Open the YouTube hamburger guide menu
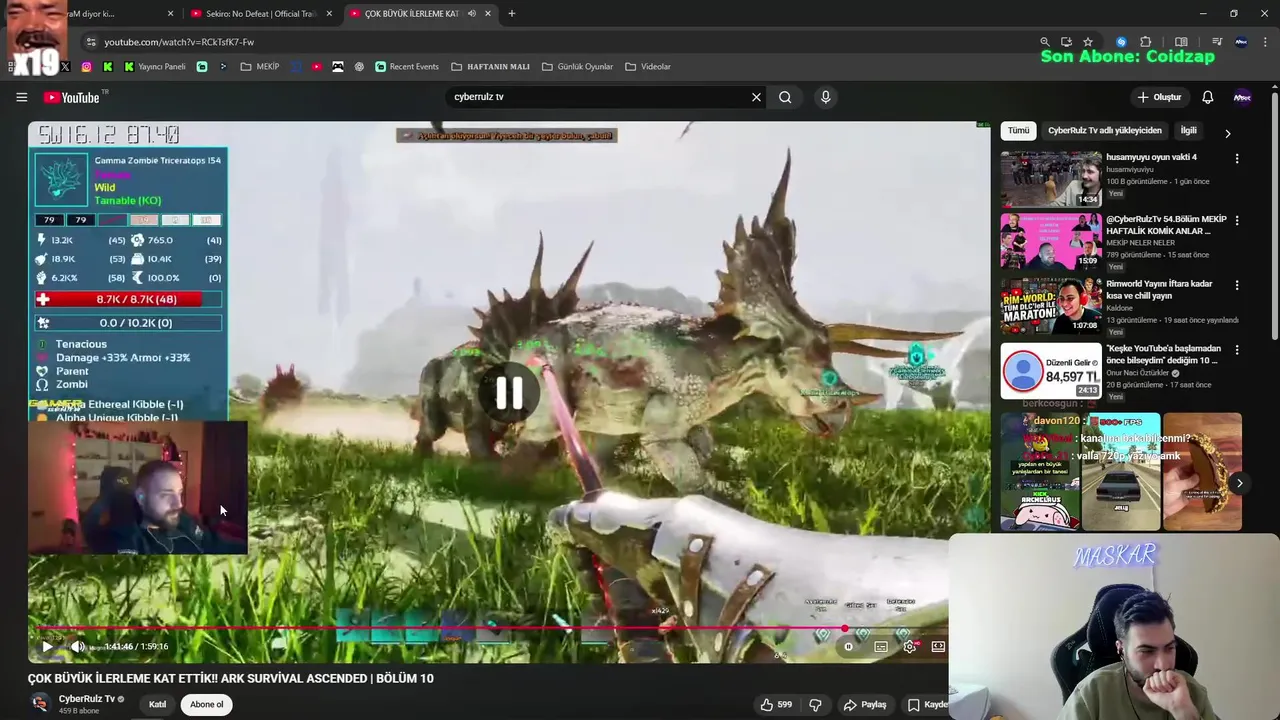 coord(21,97)
